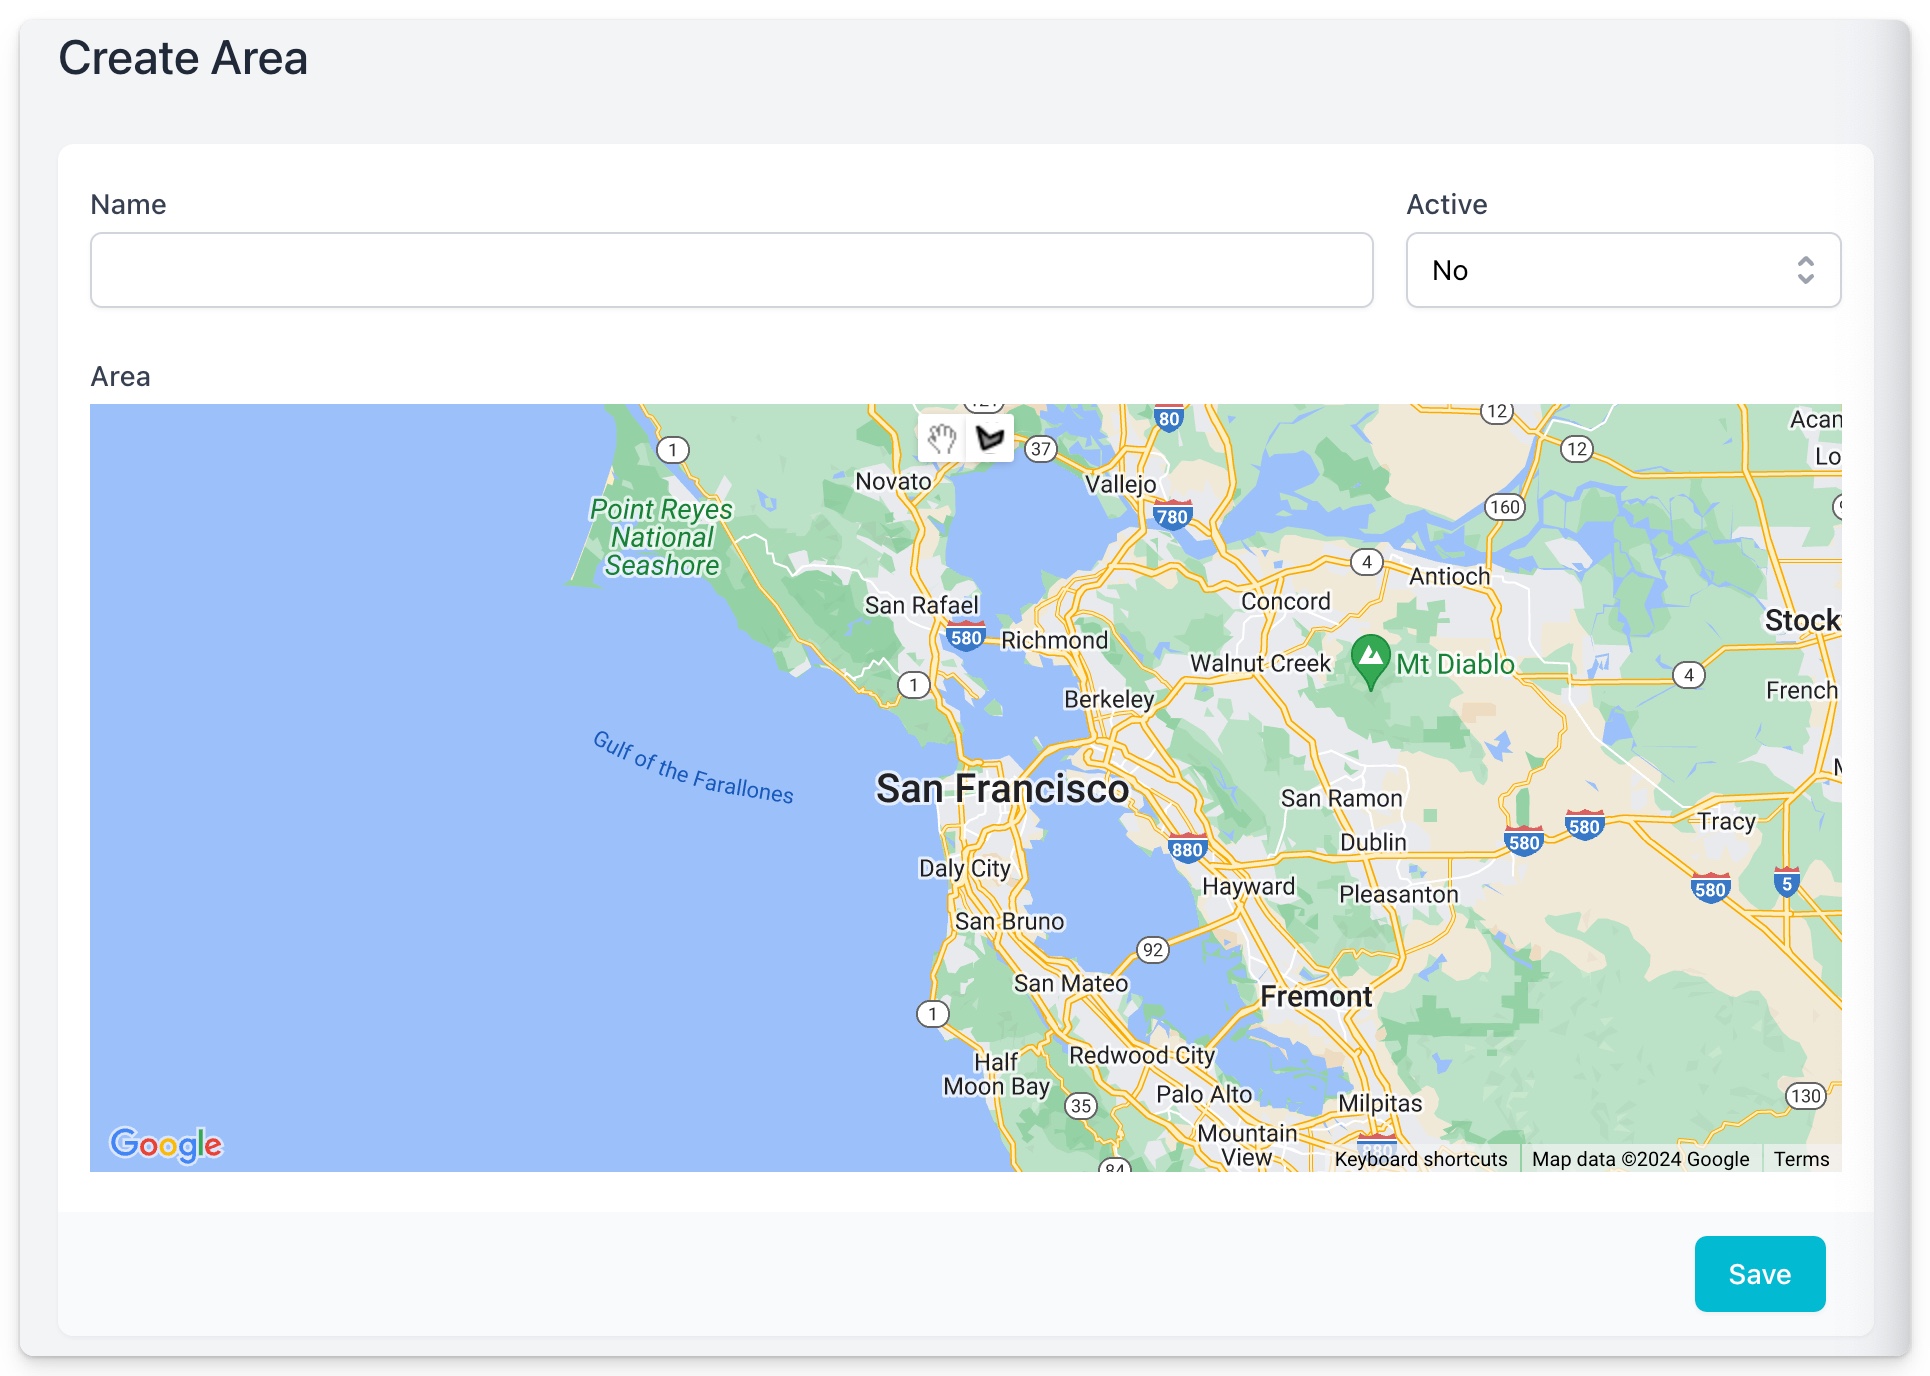This screenshot has height=1376, width=1930.
Task: Click Interstate 780 shield near Vallejo
Action: click(x=1172, y=516)
